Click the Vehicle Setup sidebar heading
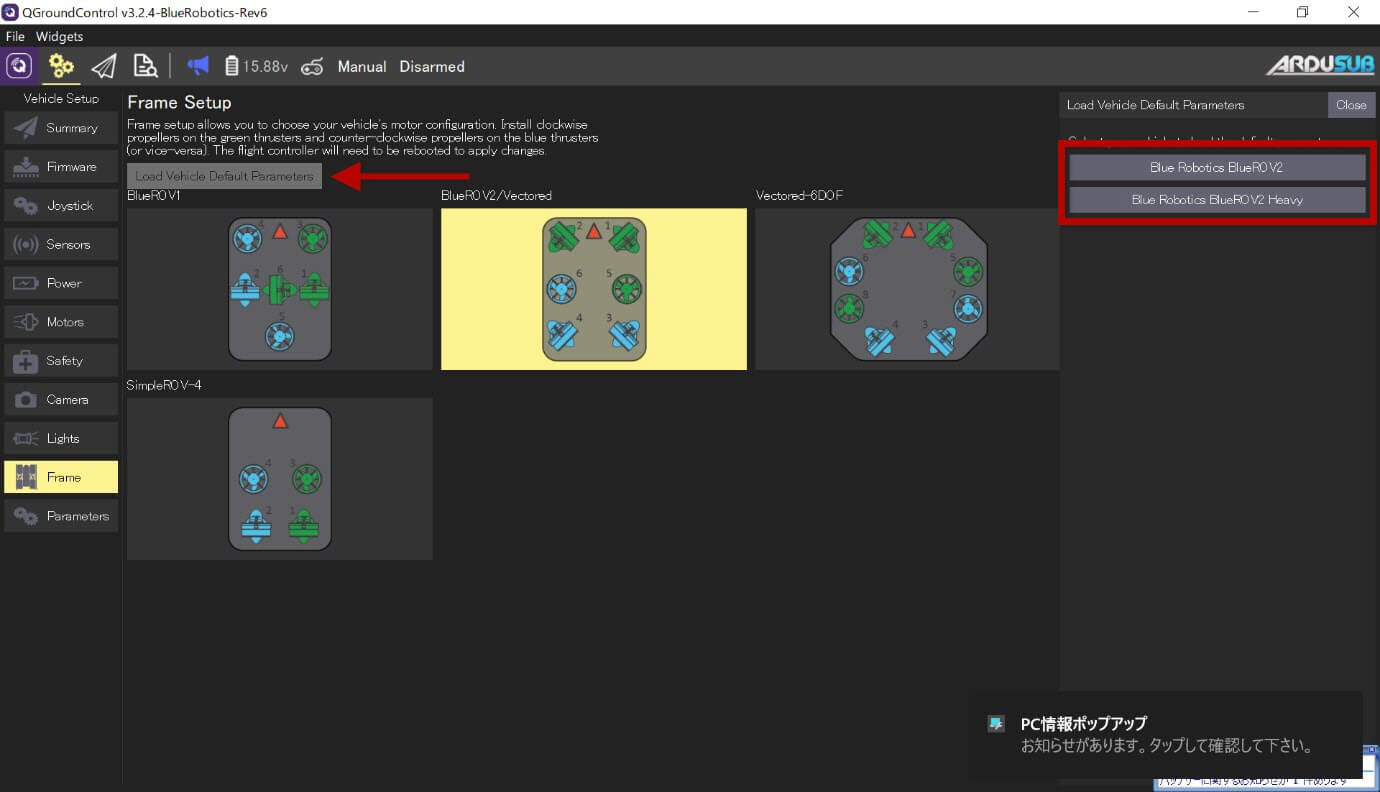The width and height of the screenshot is (1380, 792). [x=61, y=99]
